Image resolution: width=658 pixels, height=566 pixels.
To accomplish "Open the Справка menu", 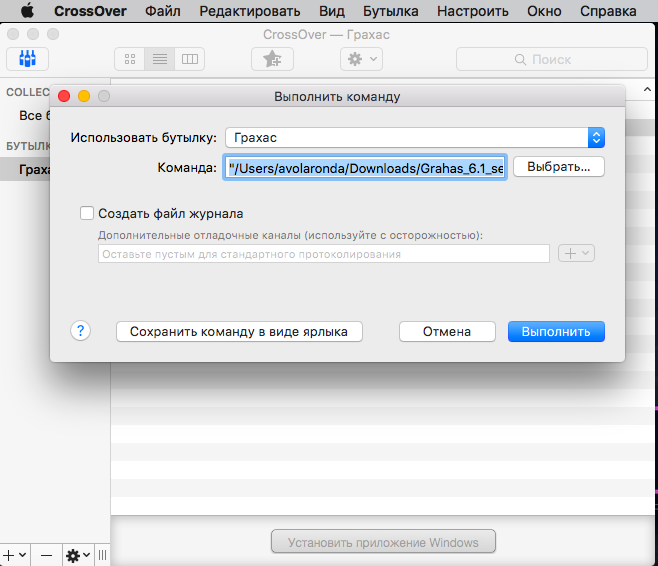I will pos(608,11).
